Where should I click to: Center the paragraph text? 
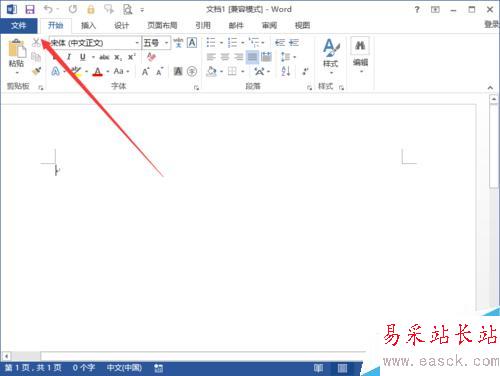click(x=225, y=57)
